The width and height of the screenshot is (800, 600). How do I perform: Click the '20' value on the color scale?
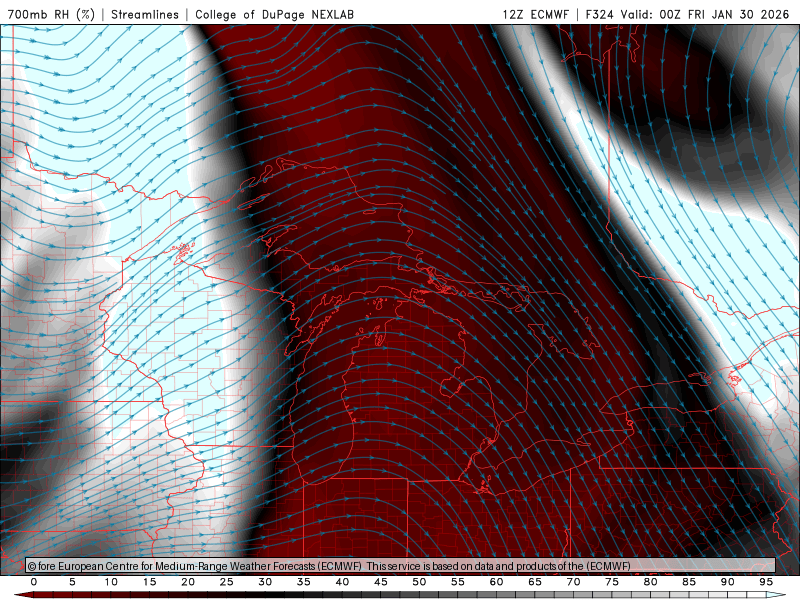pyautogui.click(x=188, y=582)
